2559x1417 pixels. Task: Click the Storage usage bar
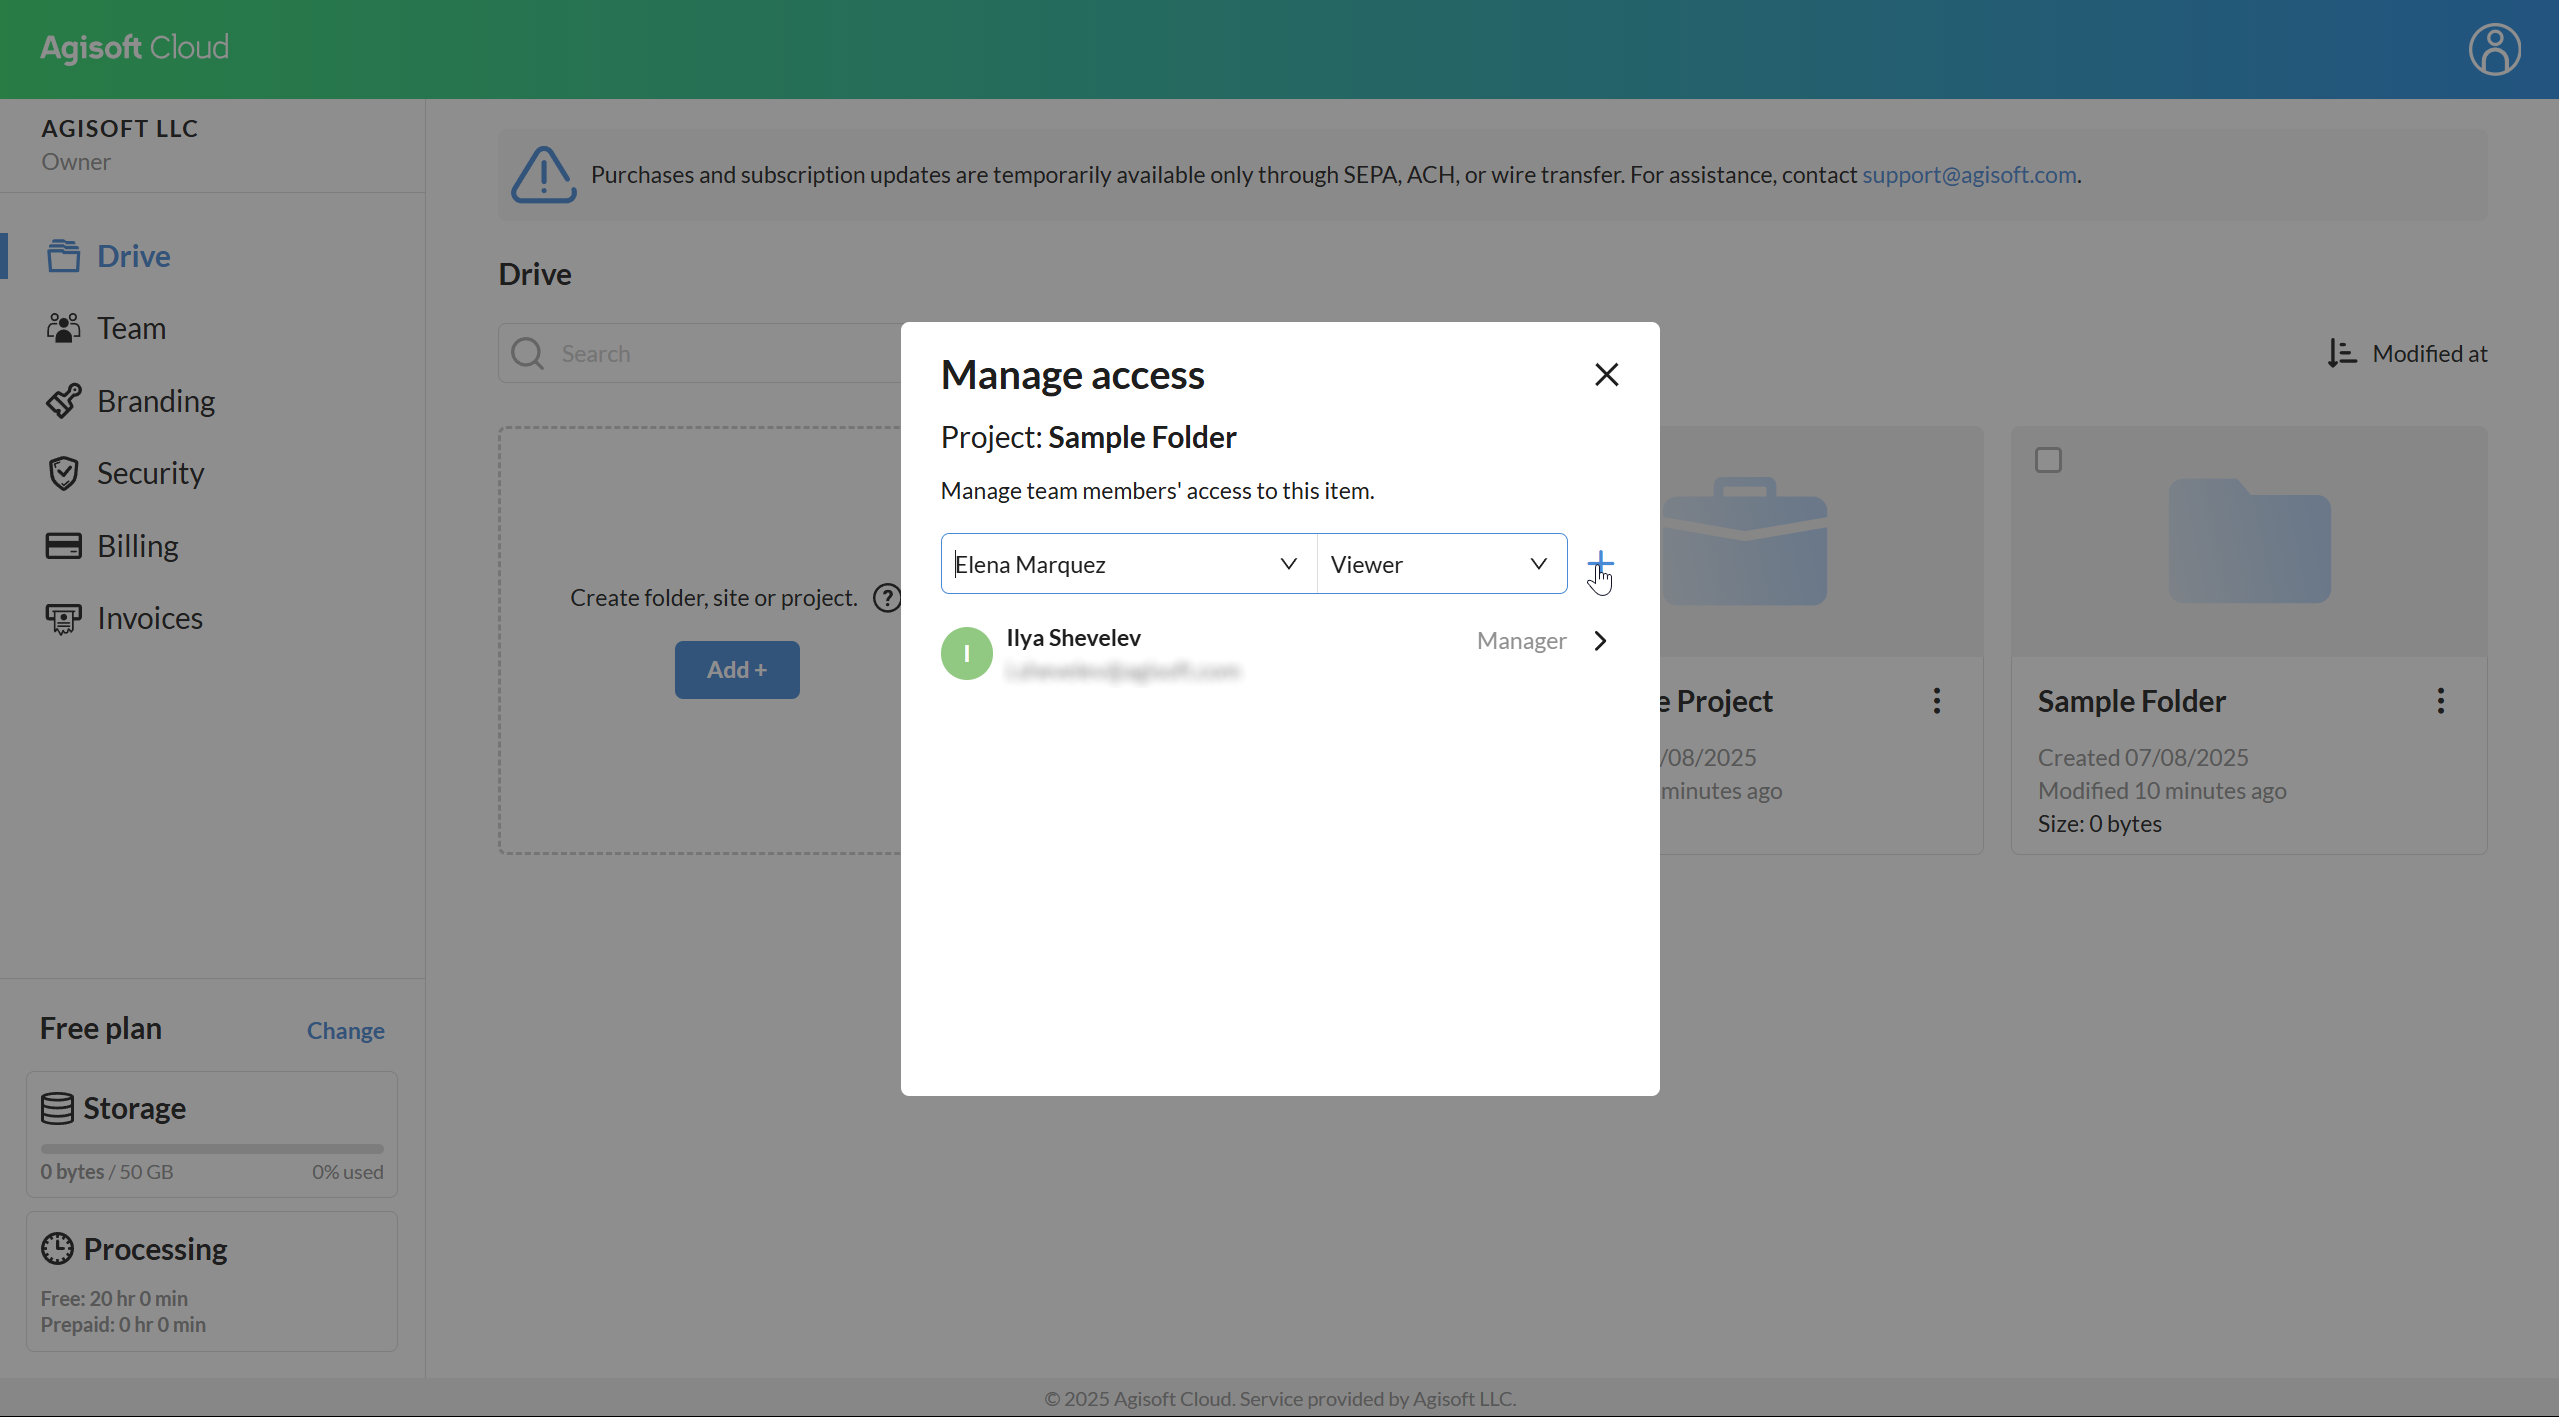[212, 1148]
